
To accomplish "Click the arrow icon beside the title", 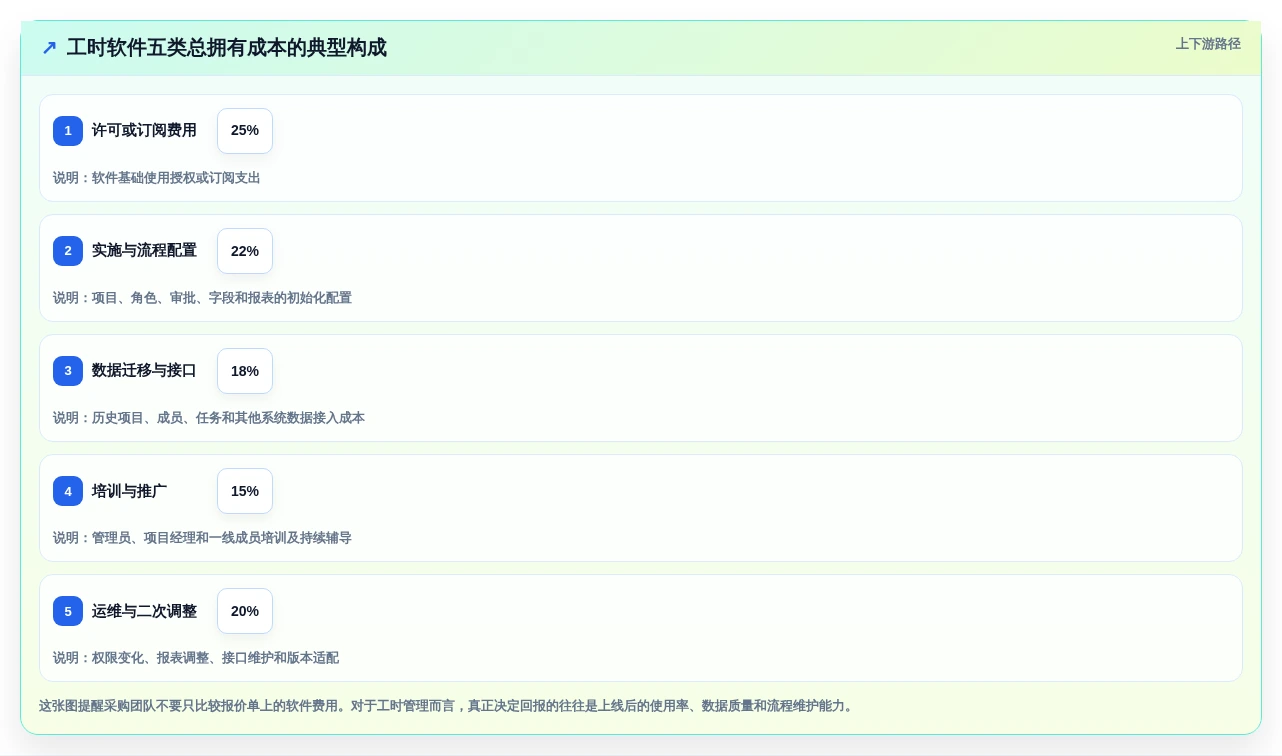I will pyautogui.click(x=49, y=48).
